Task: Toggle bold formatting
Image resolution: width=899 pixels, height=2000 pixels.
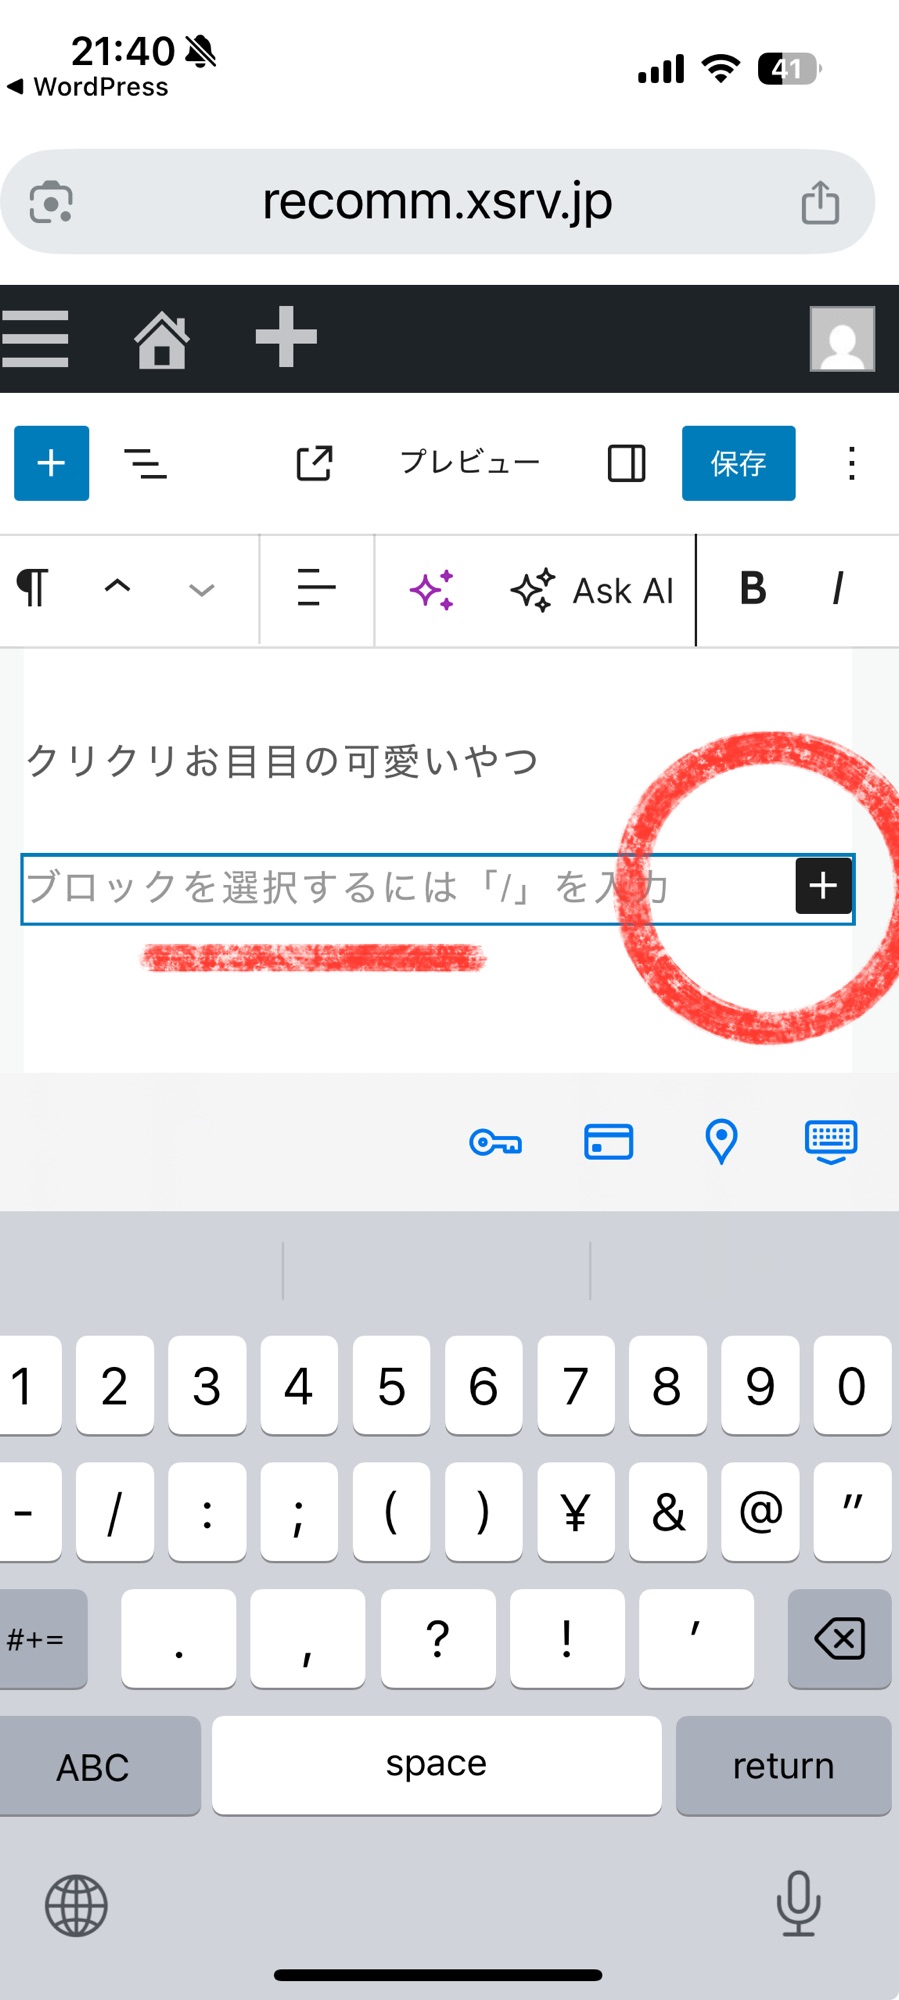Action: (x=753, y=589)
